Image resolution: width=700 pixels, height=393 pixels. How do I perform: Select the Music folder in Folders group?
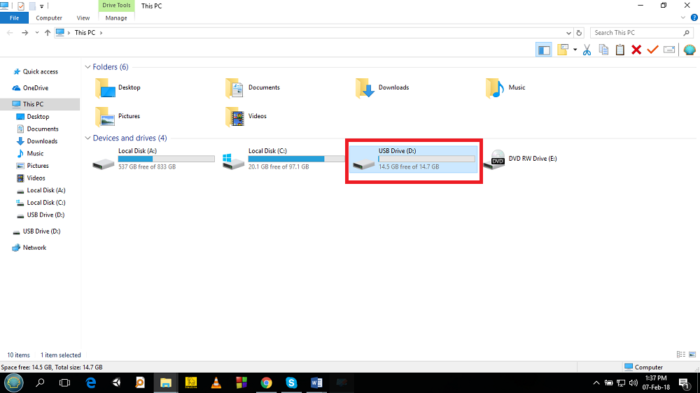tap(506, 88)
